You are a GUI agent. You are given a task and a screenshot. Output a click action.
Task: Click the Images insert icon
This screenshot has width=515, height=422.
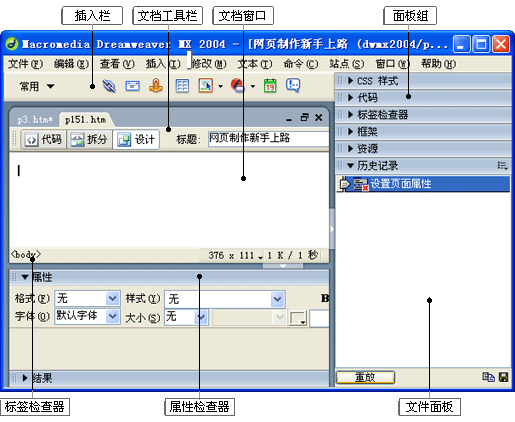(x=206, y=86)
